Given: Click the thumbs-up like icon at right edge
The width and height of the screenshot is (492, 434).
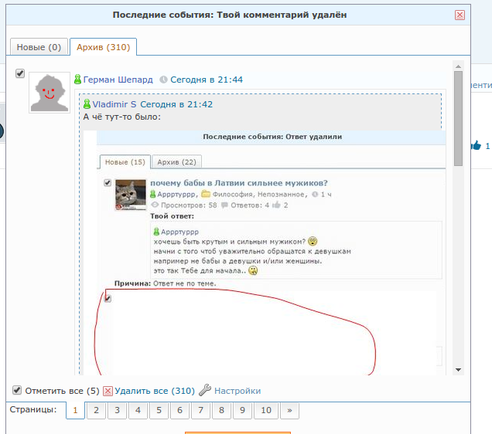Looking at the screenshot, I should pyautogui.click(x=476, y=146).
